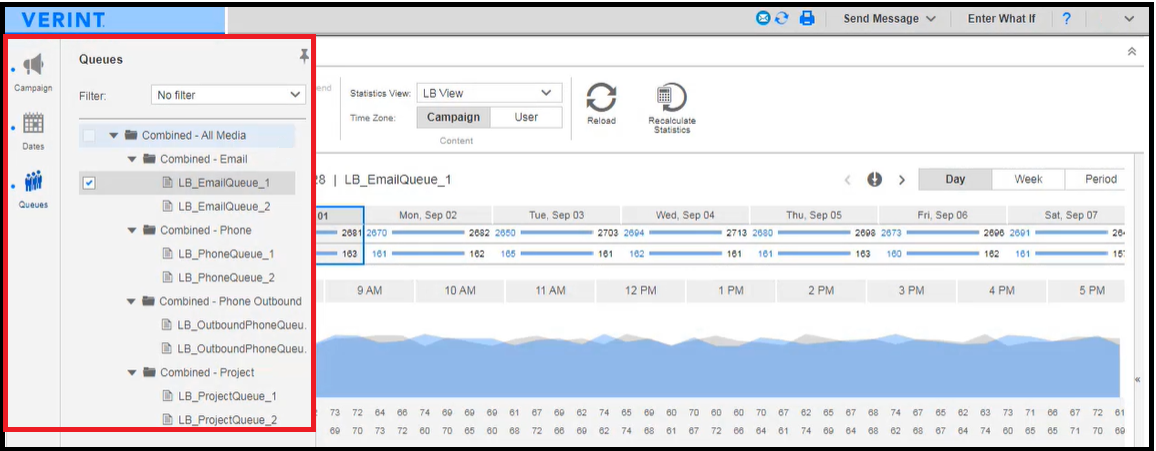Click the 1 PM hour header

(x=731, y=291)
